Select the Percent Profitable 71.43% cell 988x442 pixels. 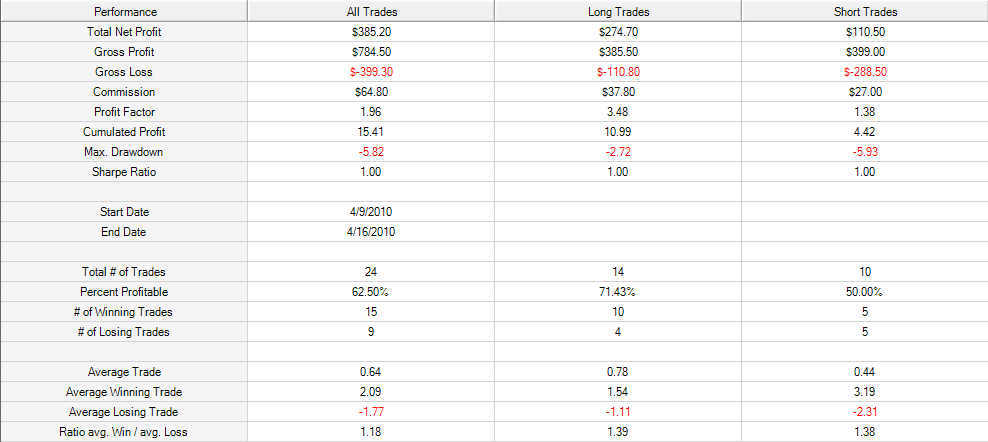(618, 292)
